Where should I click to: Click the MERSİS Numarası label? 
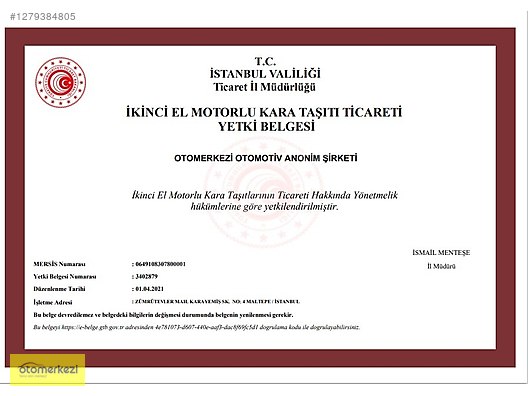click(x=59, y=264)
